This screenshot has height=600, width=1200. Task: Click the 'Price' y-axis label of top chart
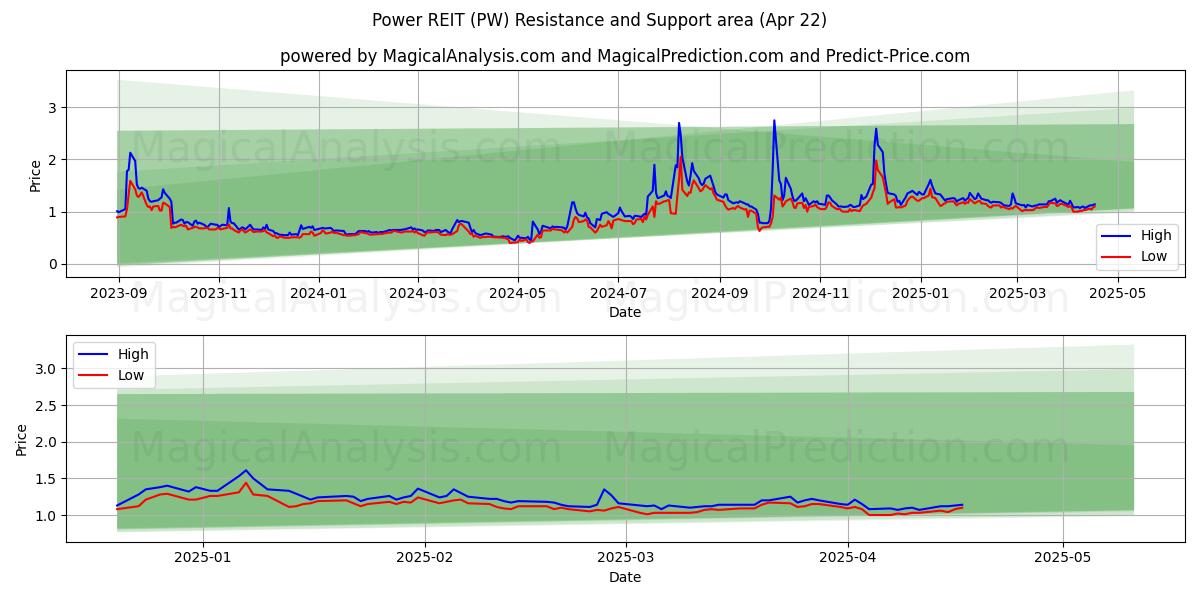36,176
